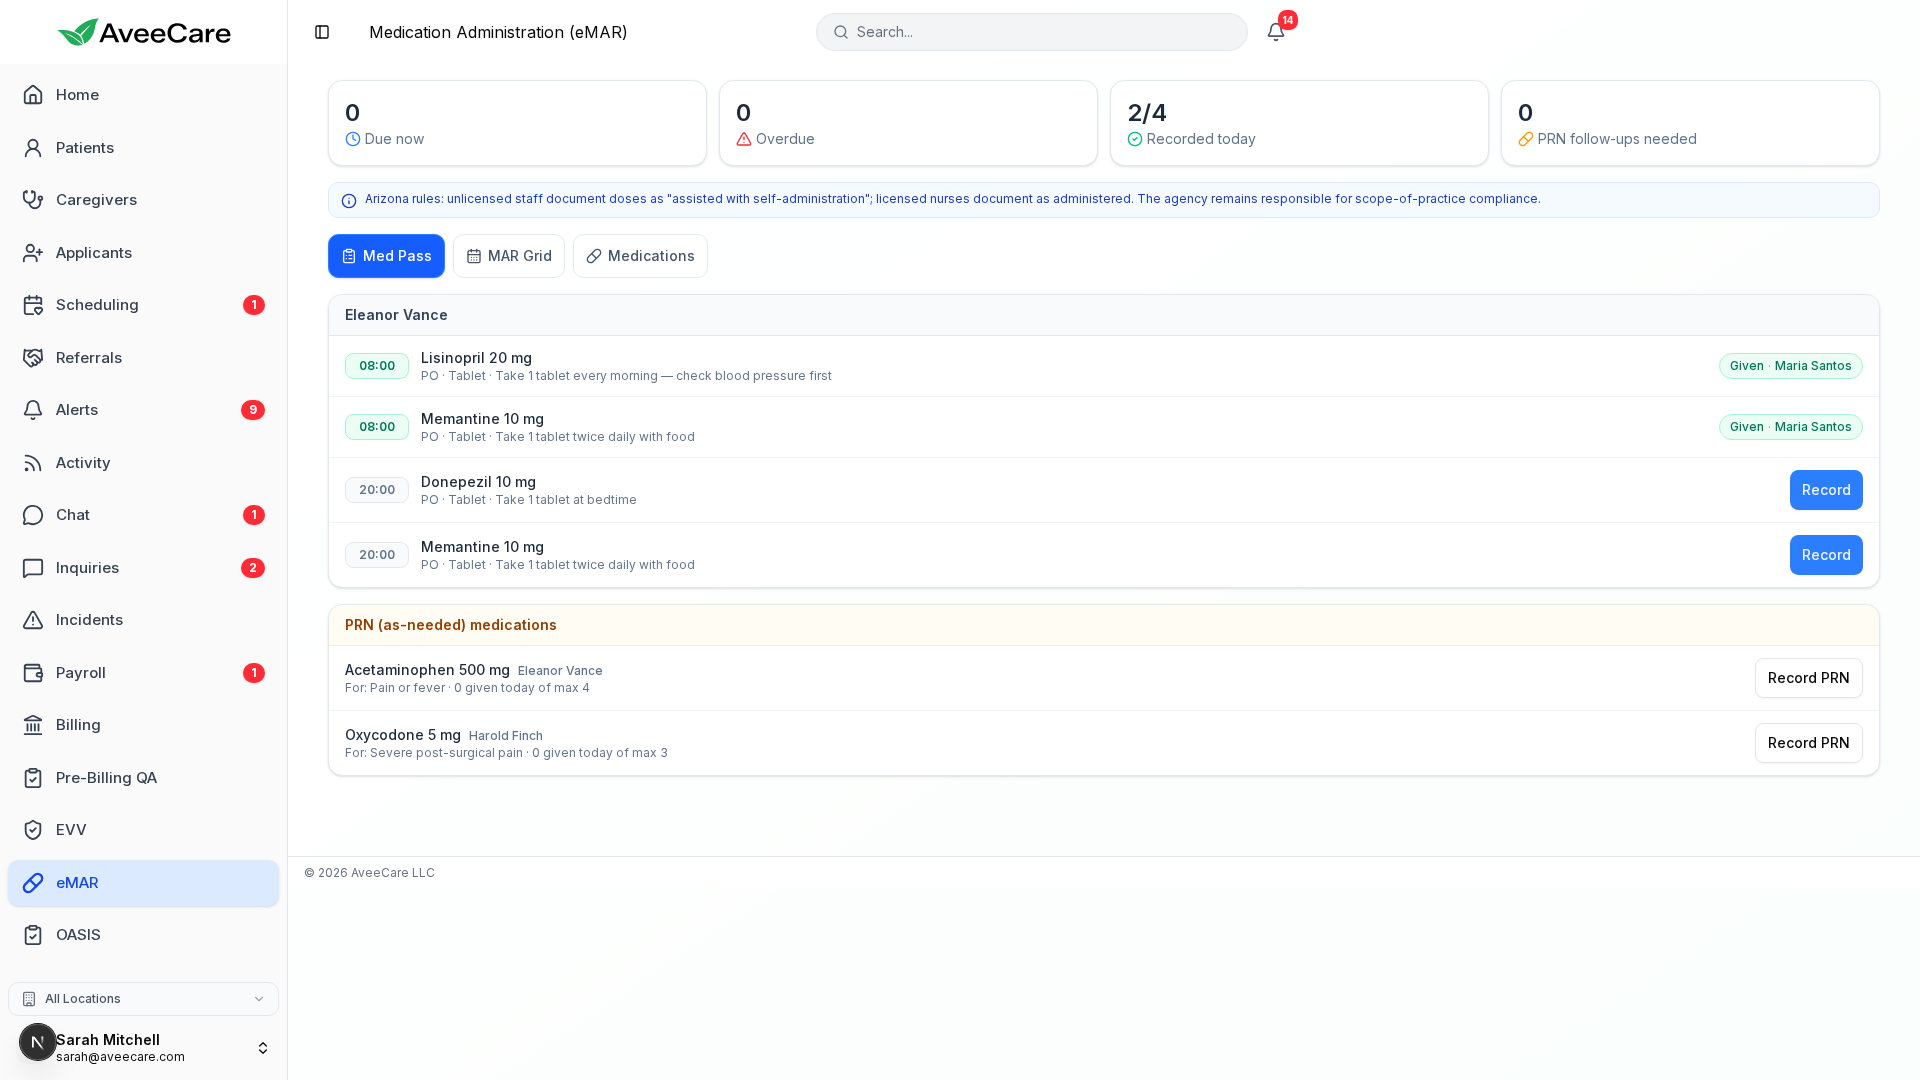Click the Sarah Mitchell avatar
Viewport: 1920px width, 1080px height.
coord(38,1042)
